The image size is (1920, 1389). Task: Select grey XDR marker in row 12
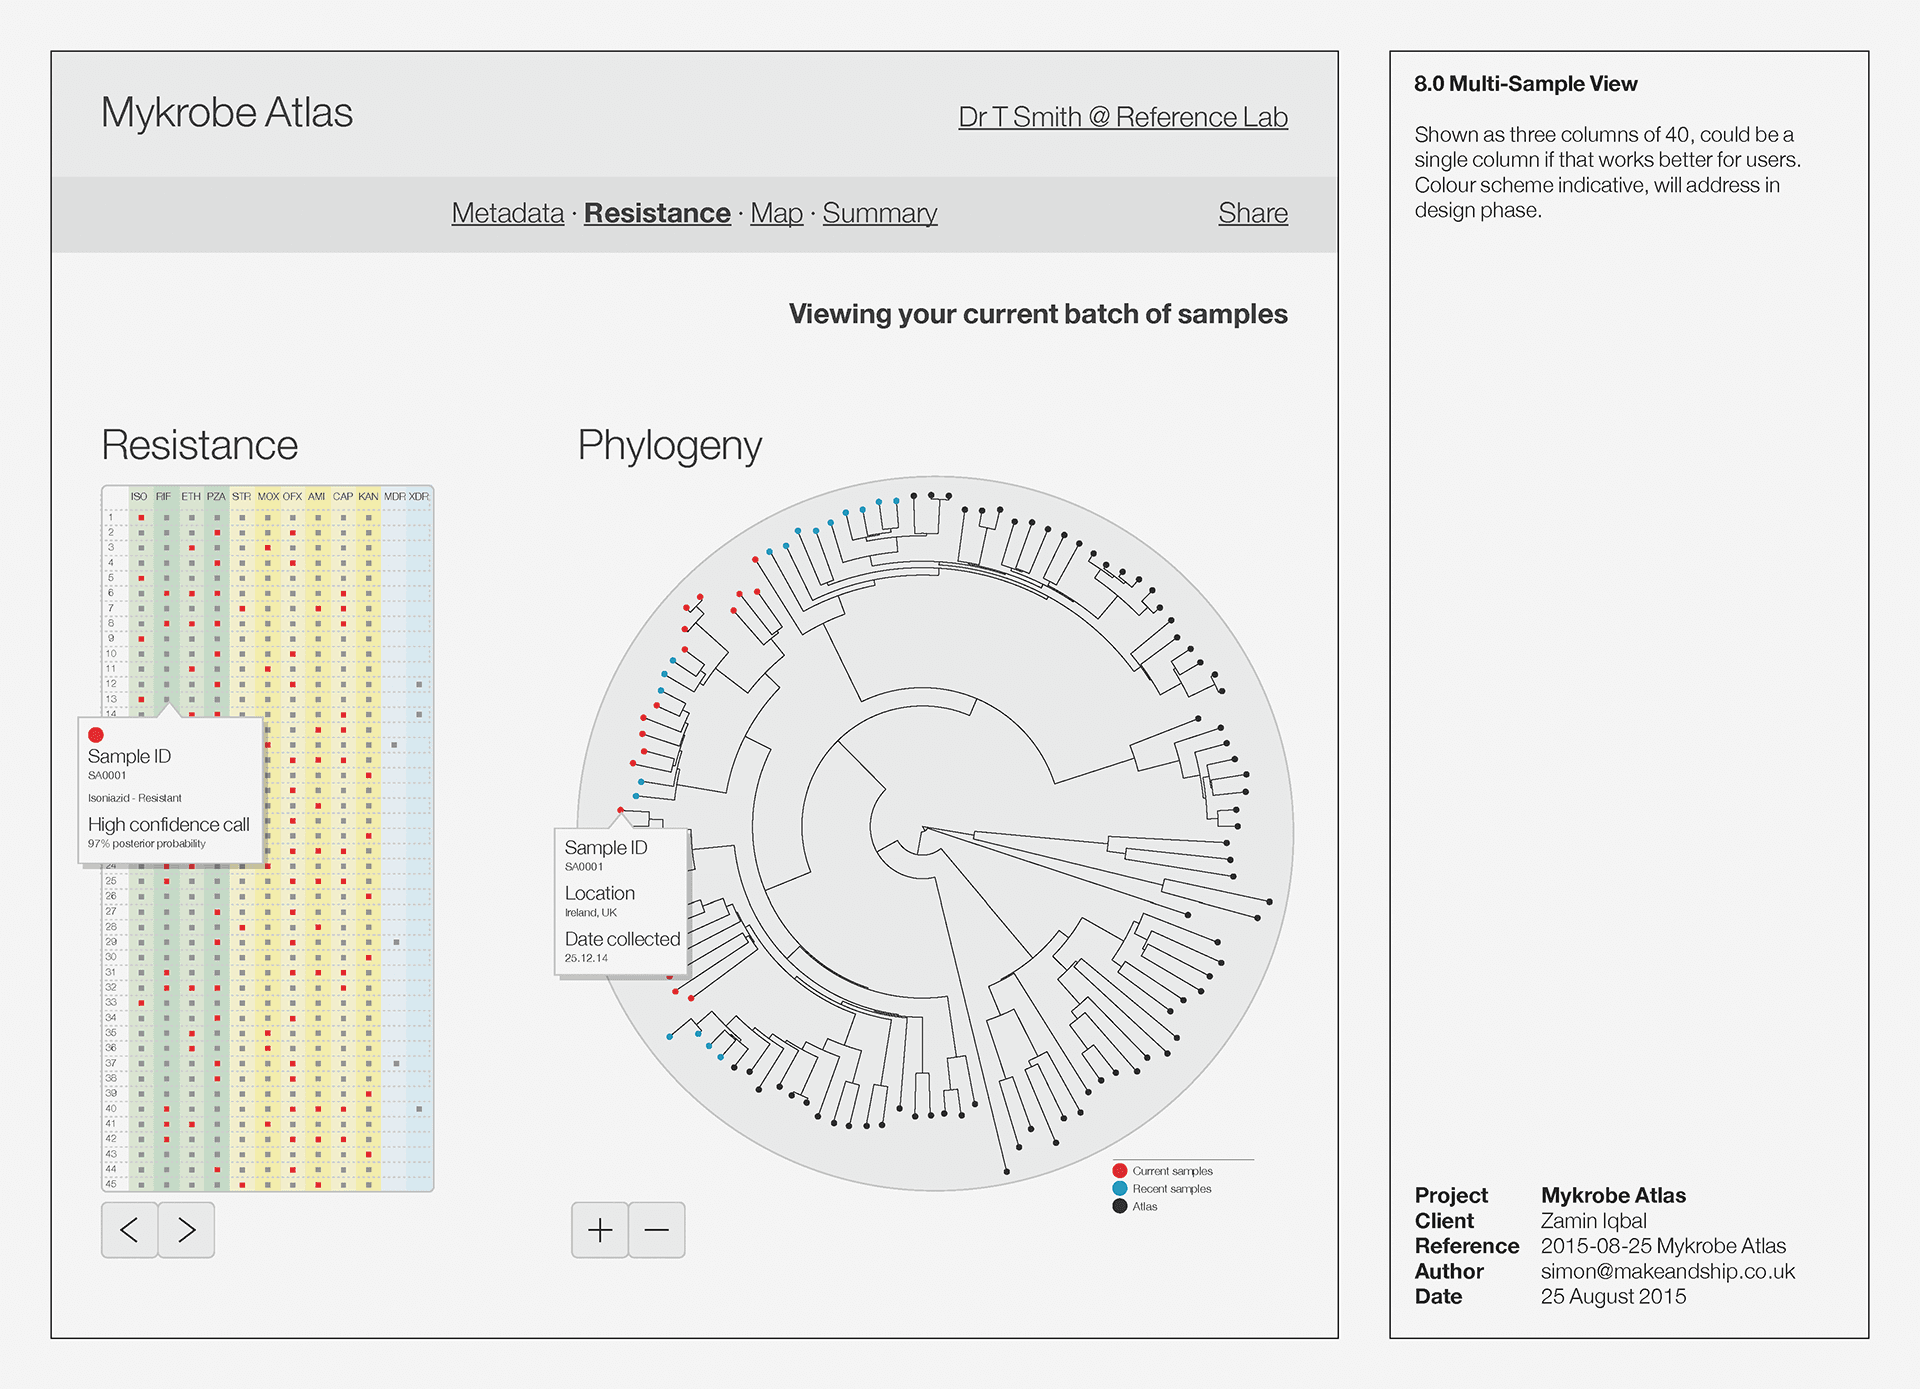(x=419, y=685)
